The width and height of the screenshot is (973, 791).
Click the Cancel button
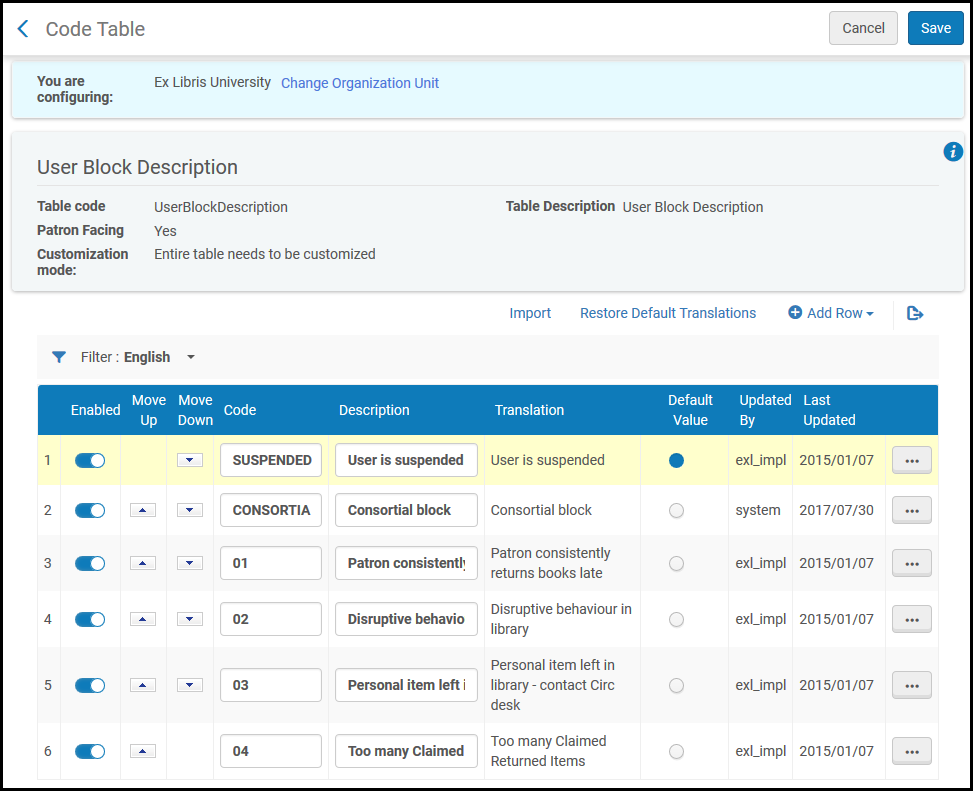[863, 28]
